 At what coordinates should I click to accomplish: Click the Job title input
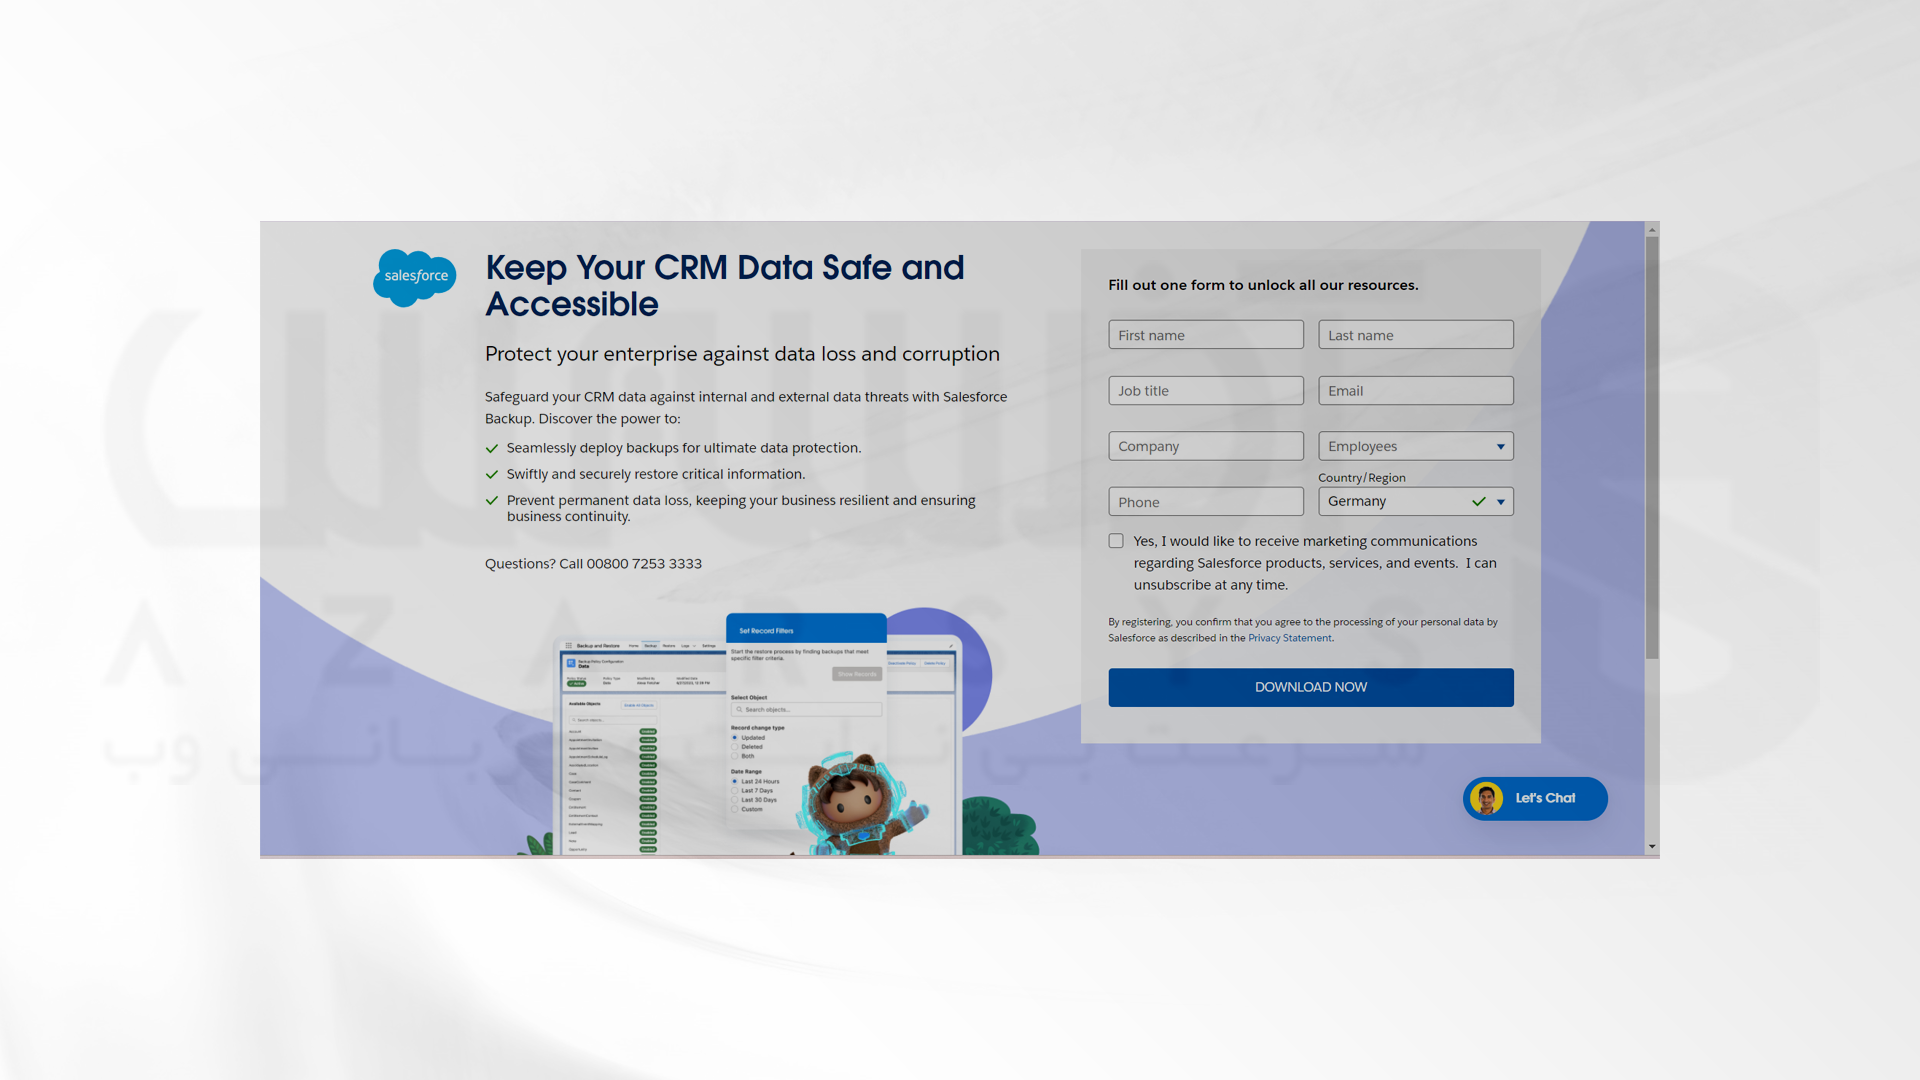(x=1205, y=391)
